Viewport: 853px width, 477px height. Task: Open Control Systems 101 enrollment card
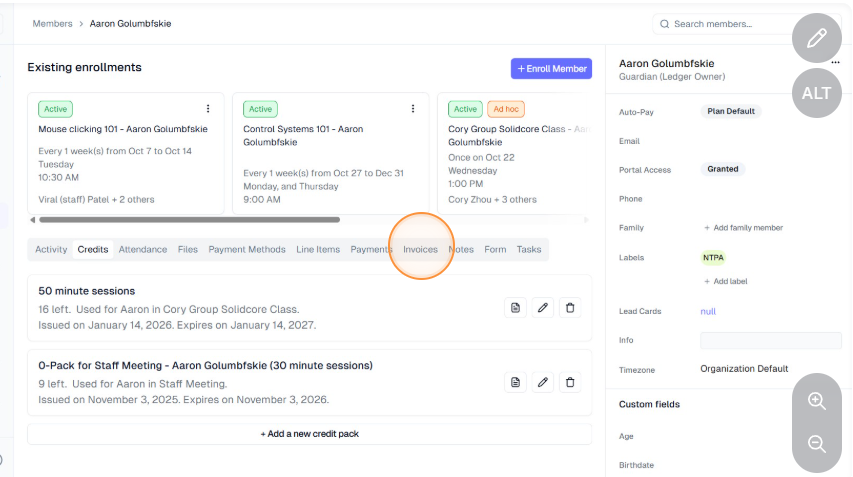click(331, 154)
